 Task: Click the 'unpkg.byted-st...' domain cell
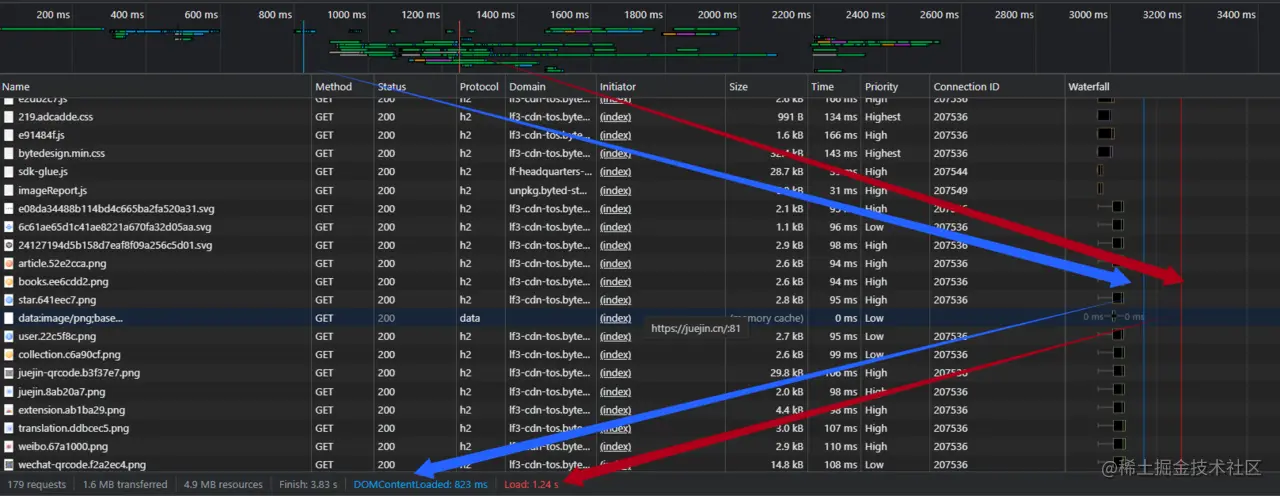point(550,190)
